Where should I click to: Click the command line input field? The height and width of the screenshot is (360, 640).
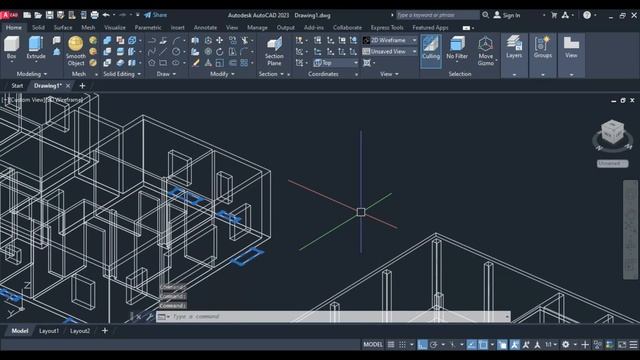tap(333, 316)
